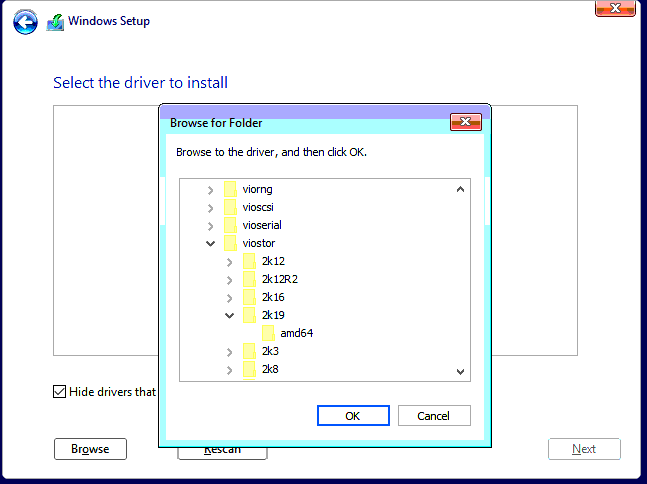Image resolution: width=647 pixels, height=484 pixels.
Task: Select the 2k19 folder icon
Action: 249,315
